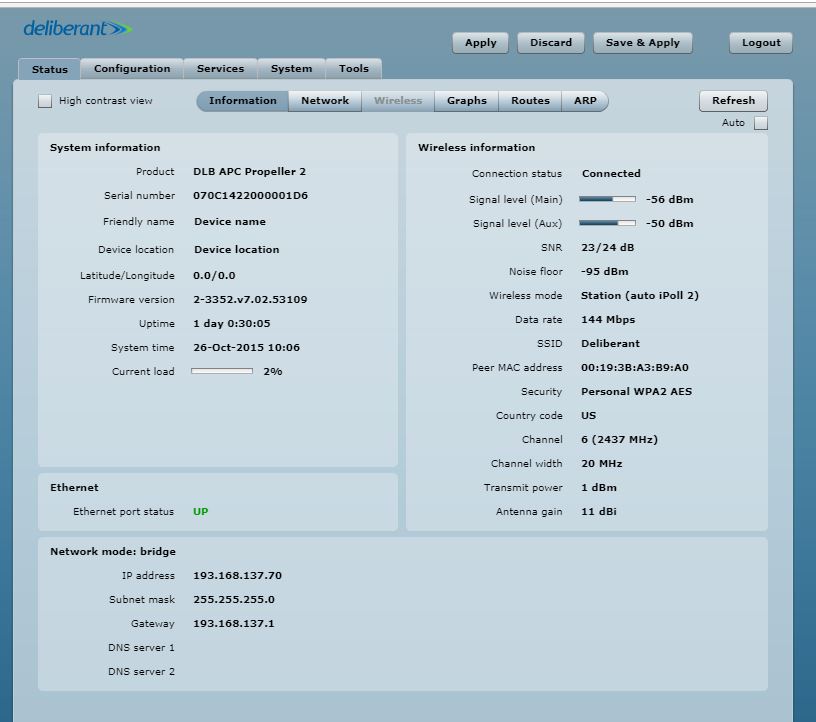Click Save & Apply button
The image size is (816, 722).
coord(643,43)
